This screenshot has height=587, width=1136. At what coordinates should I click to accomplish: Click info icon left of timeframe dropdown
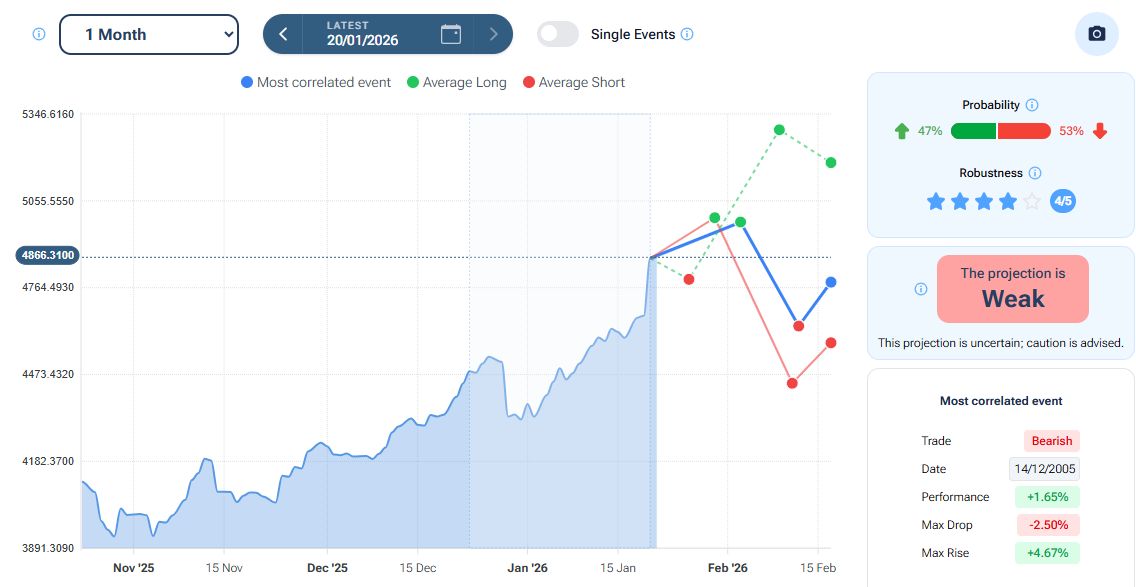click(39, 34)
